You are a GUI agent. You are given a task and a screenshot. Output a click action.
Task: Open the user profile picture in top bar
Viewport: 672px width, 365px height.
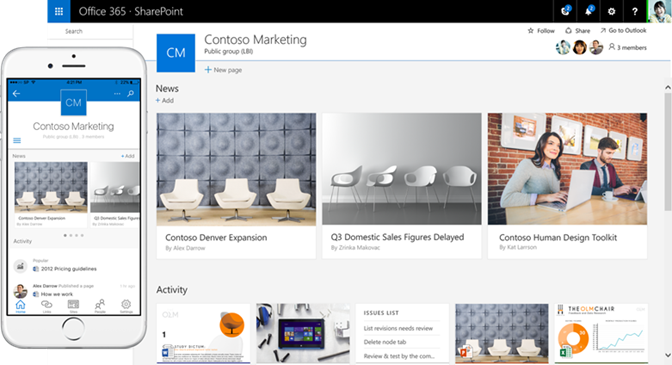[x=659, y=11]
